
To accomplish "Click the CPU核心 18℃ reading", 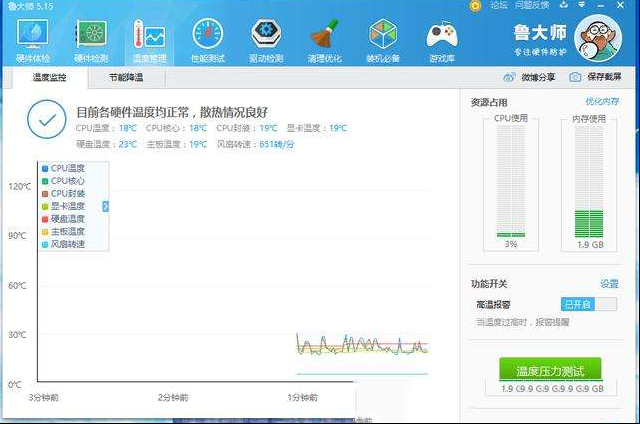I will (x=176, y=128).
